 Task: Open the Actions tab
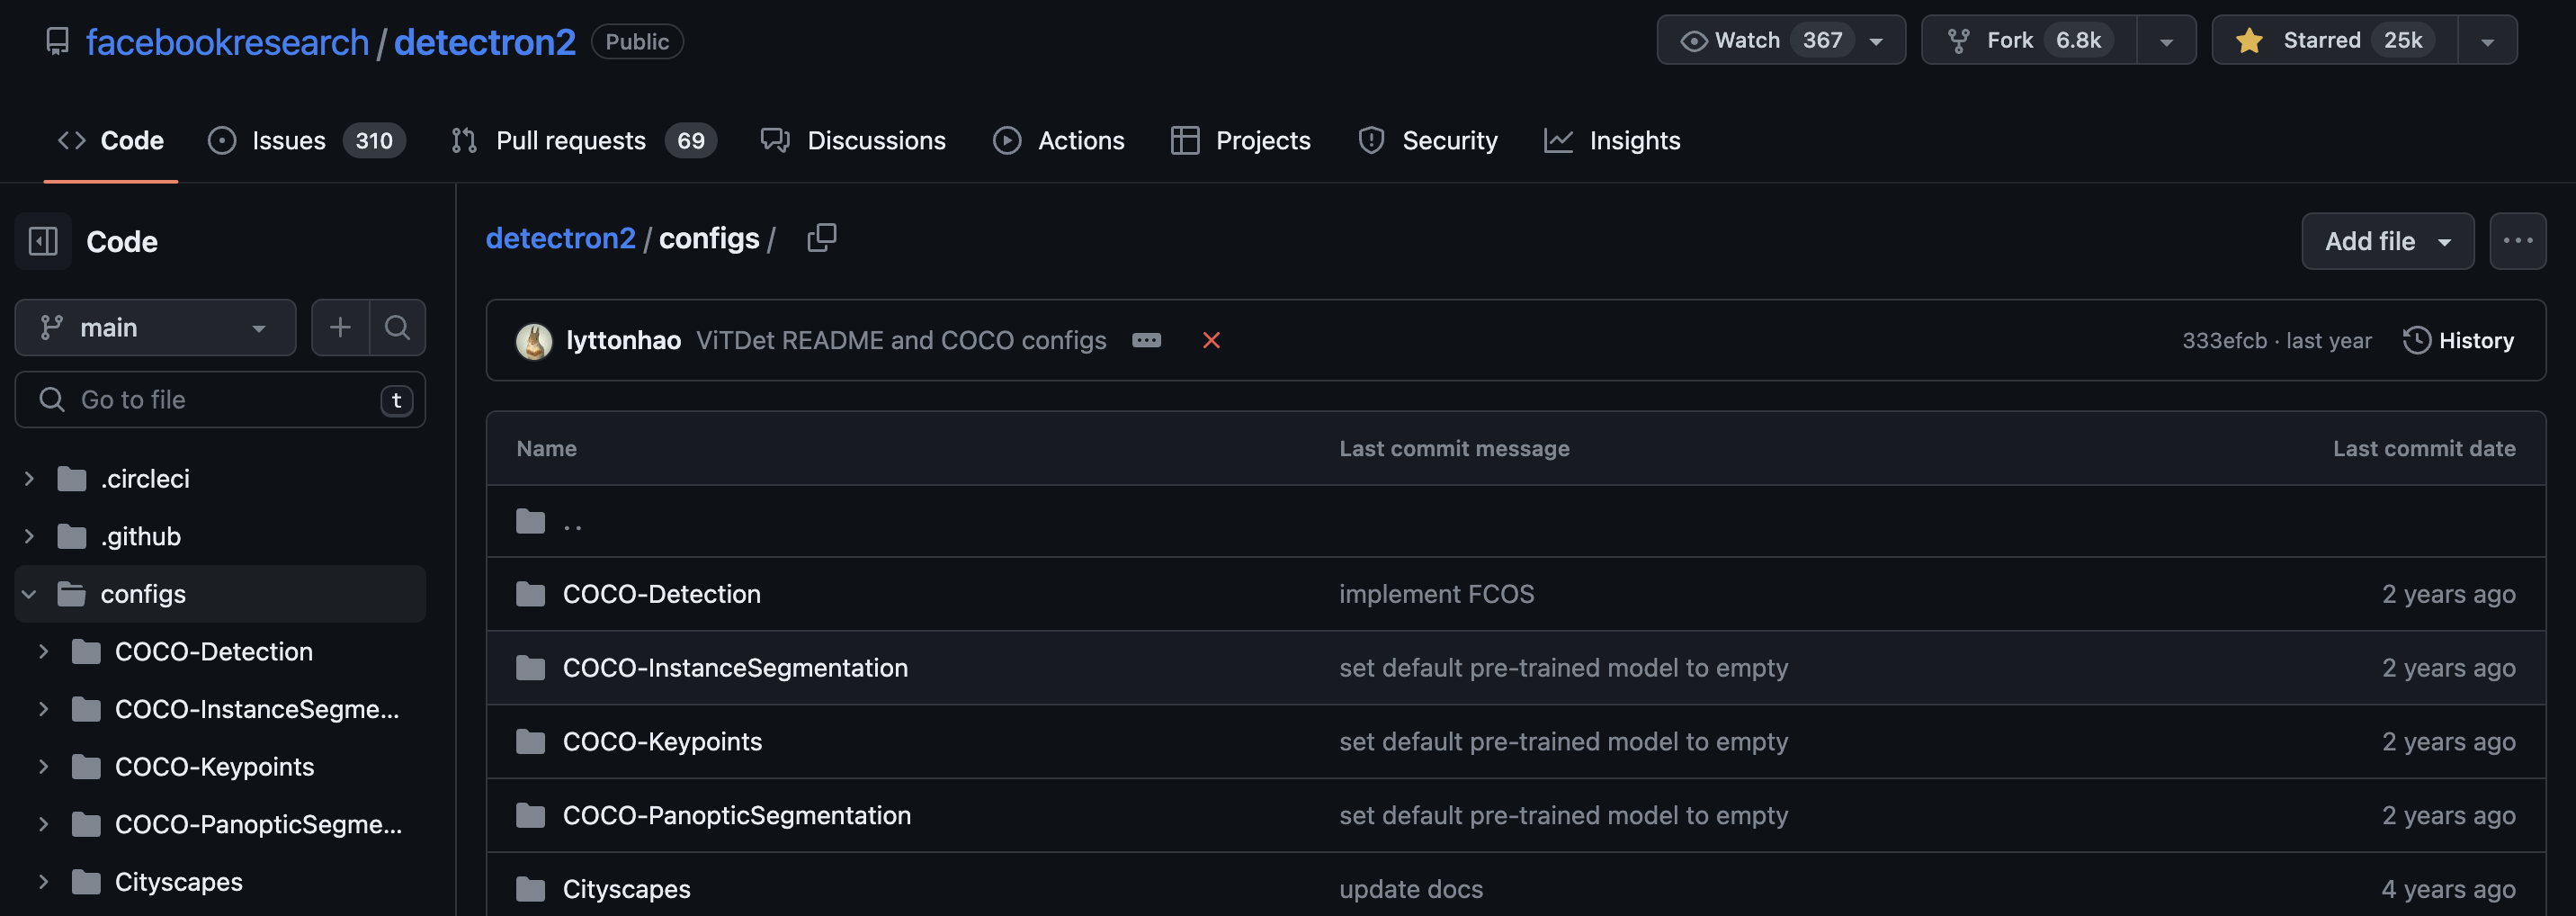(x=1059, y=140)
